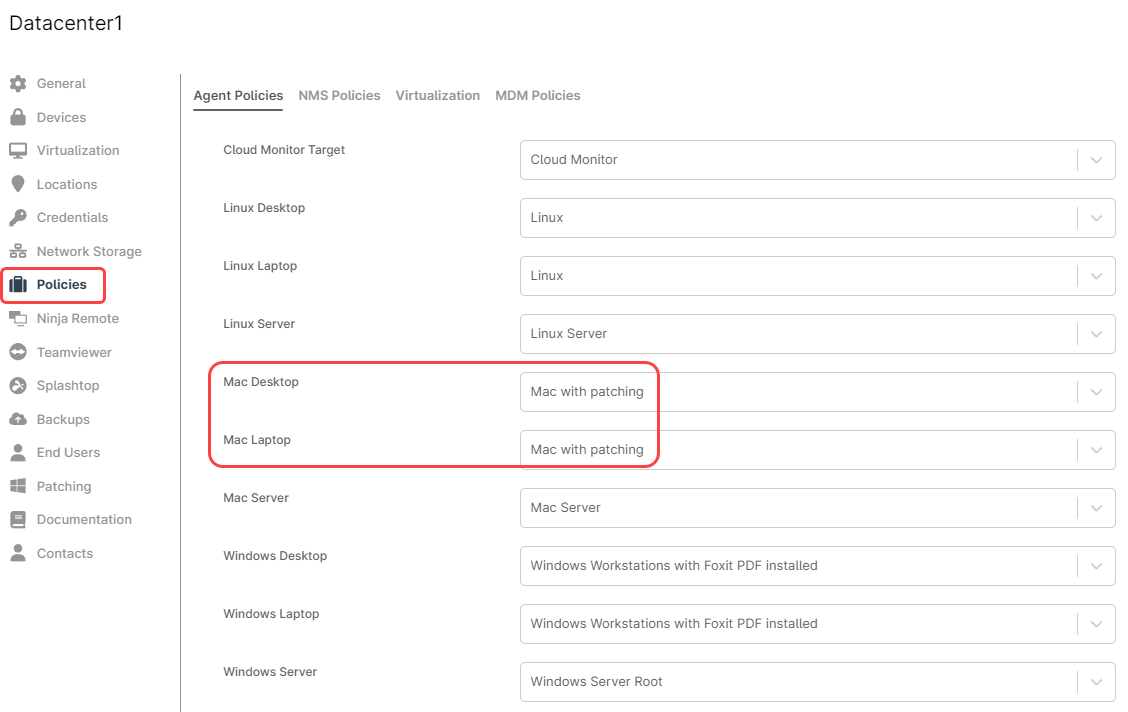Select the Virtualization monitor icon in sidebar
The height and width of the screenshot is (712, 1128).
click(18, 151)
